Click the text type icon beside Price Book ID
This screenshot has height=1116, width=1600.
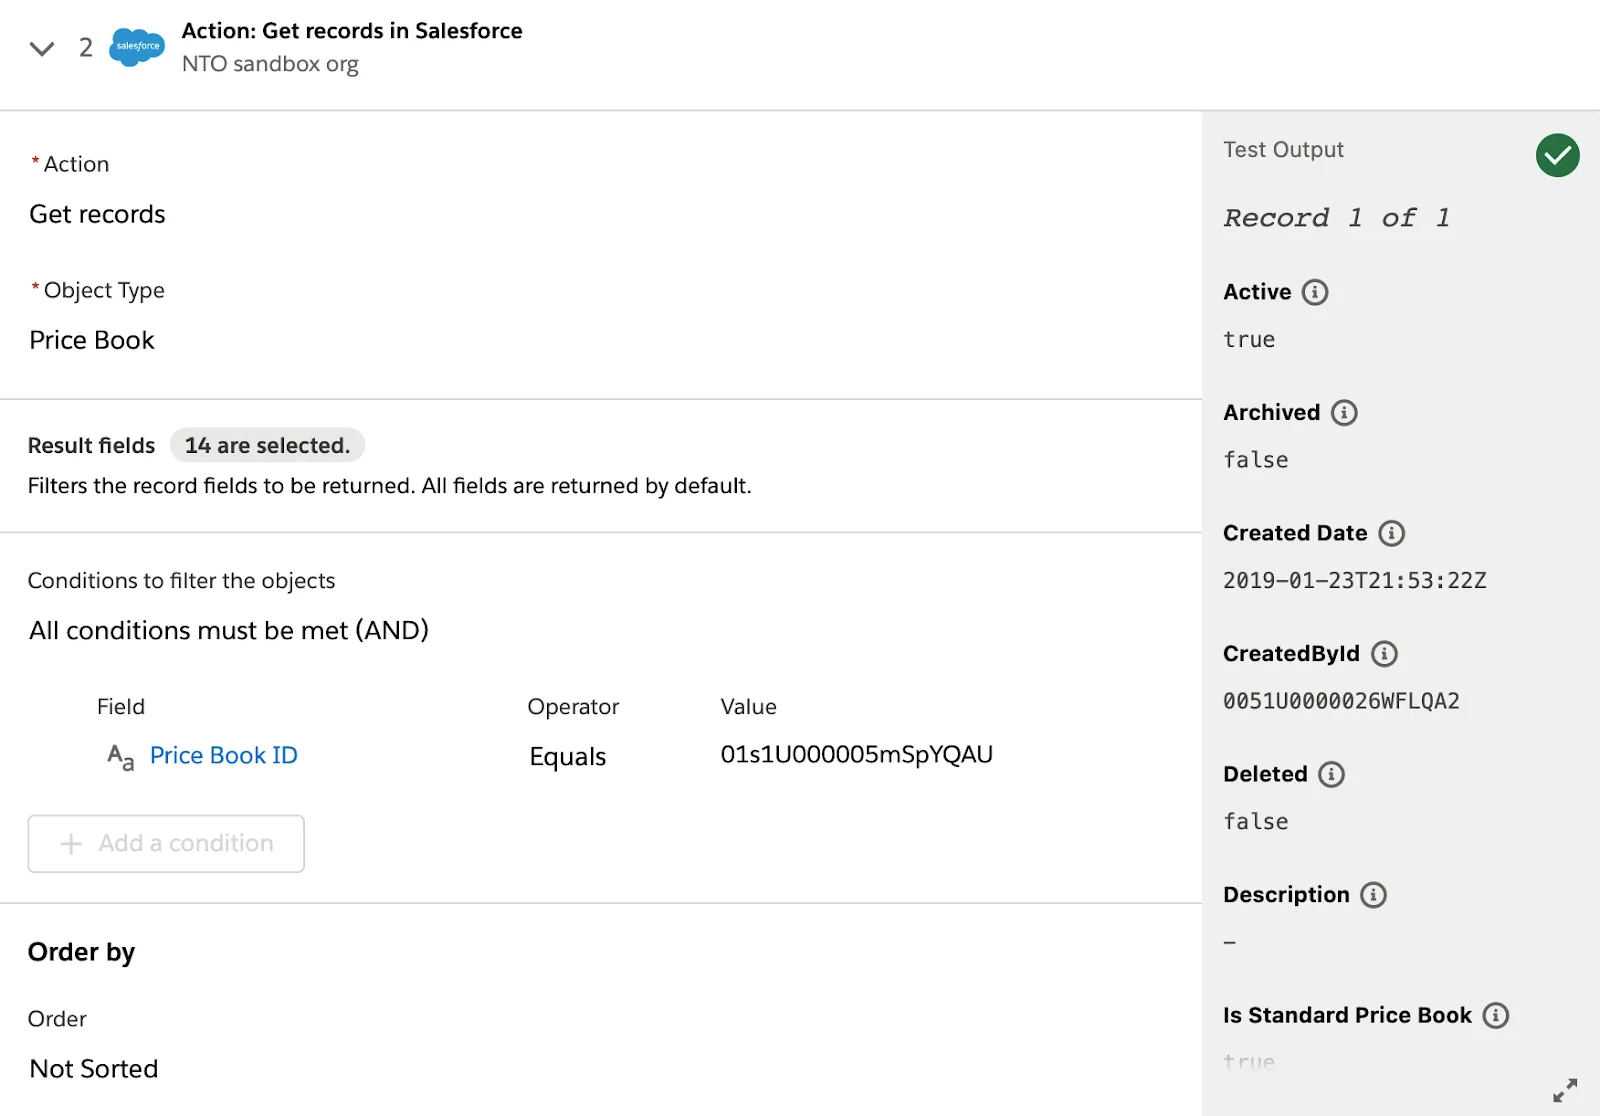tap(120, 759)
